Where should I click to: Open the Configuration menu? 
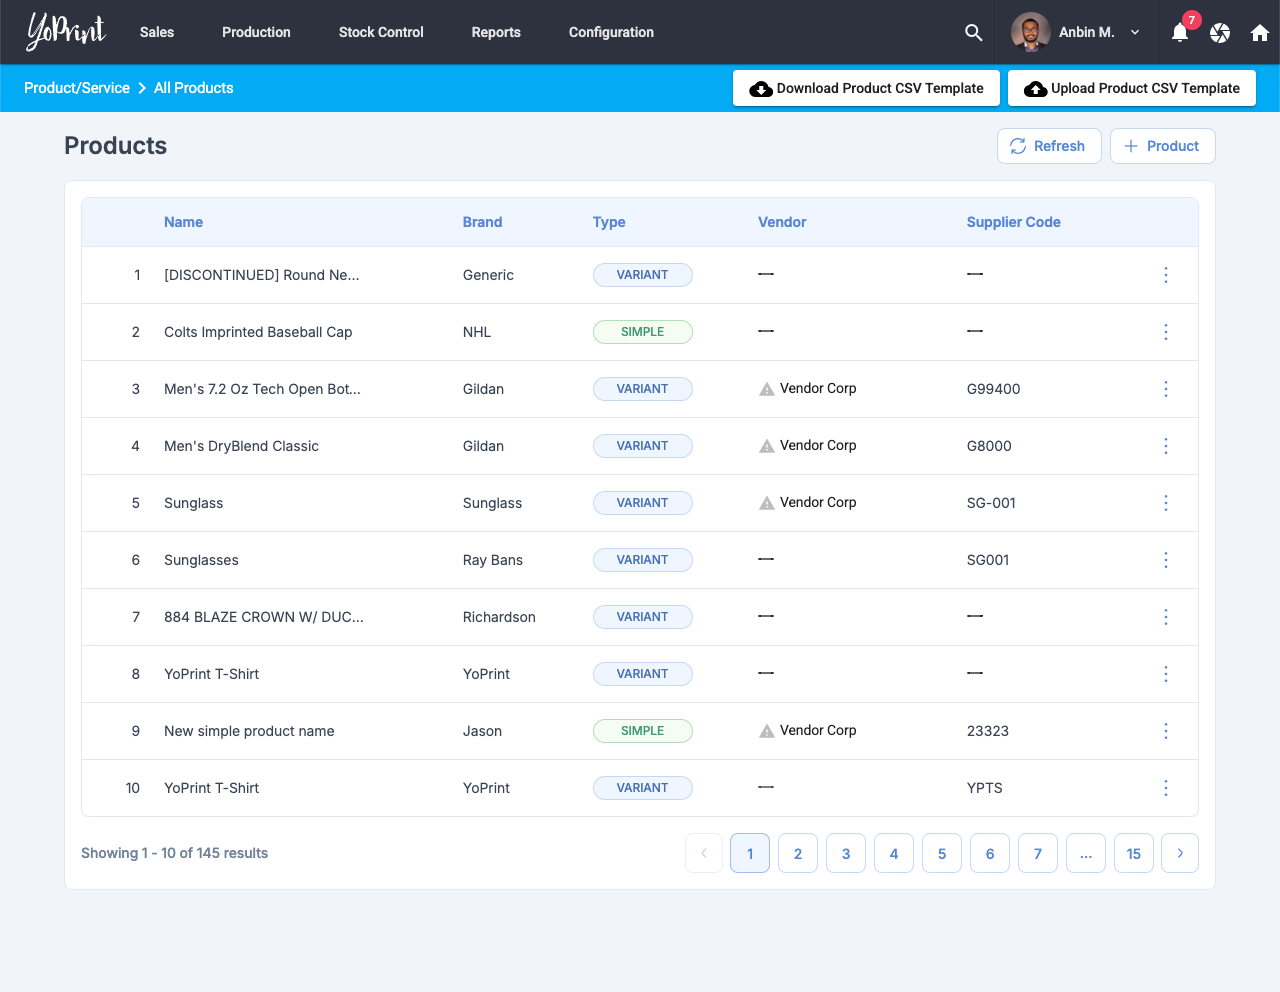(611, 32)
